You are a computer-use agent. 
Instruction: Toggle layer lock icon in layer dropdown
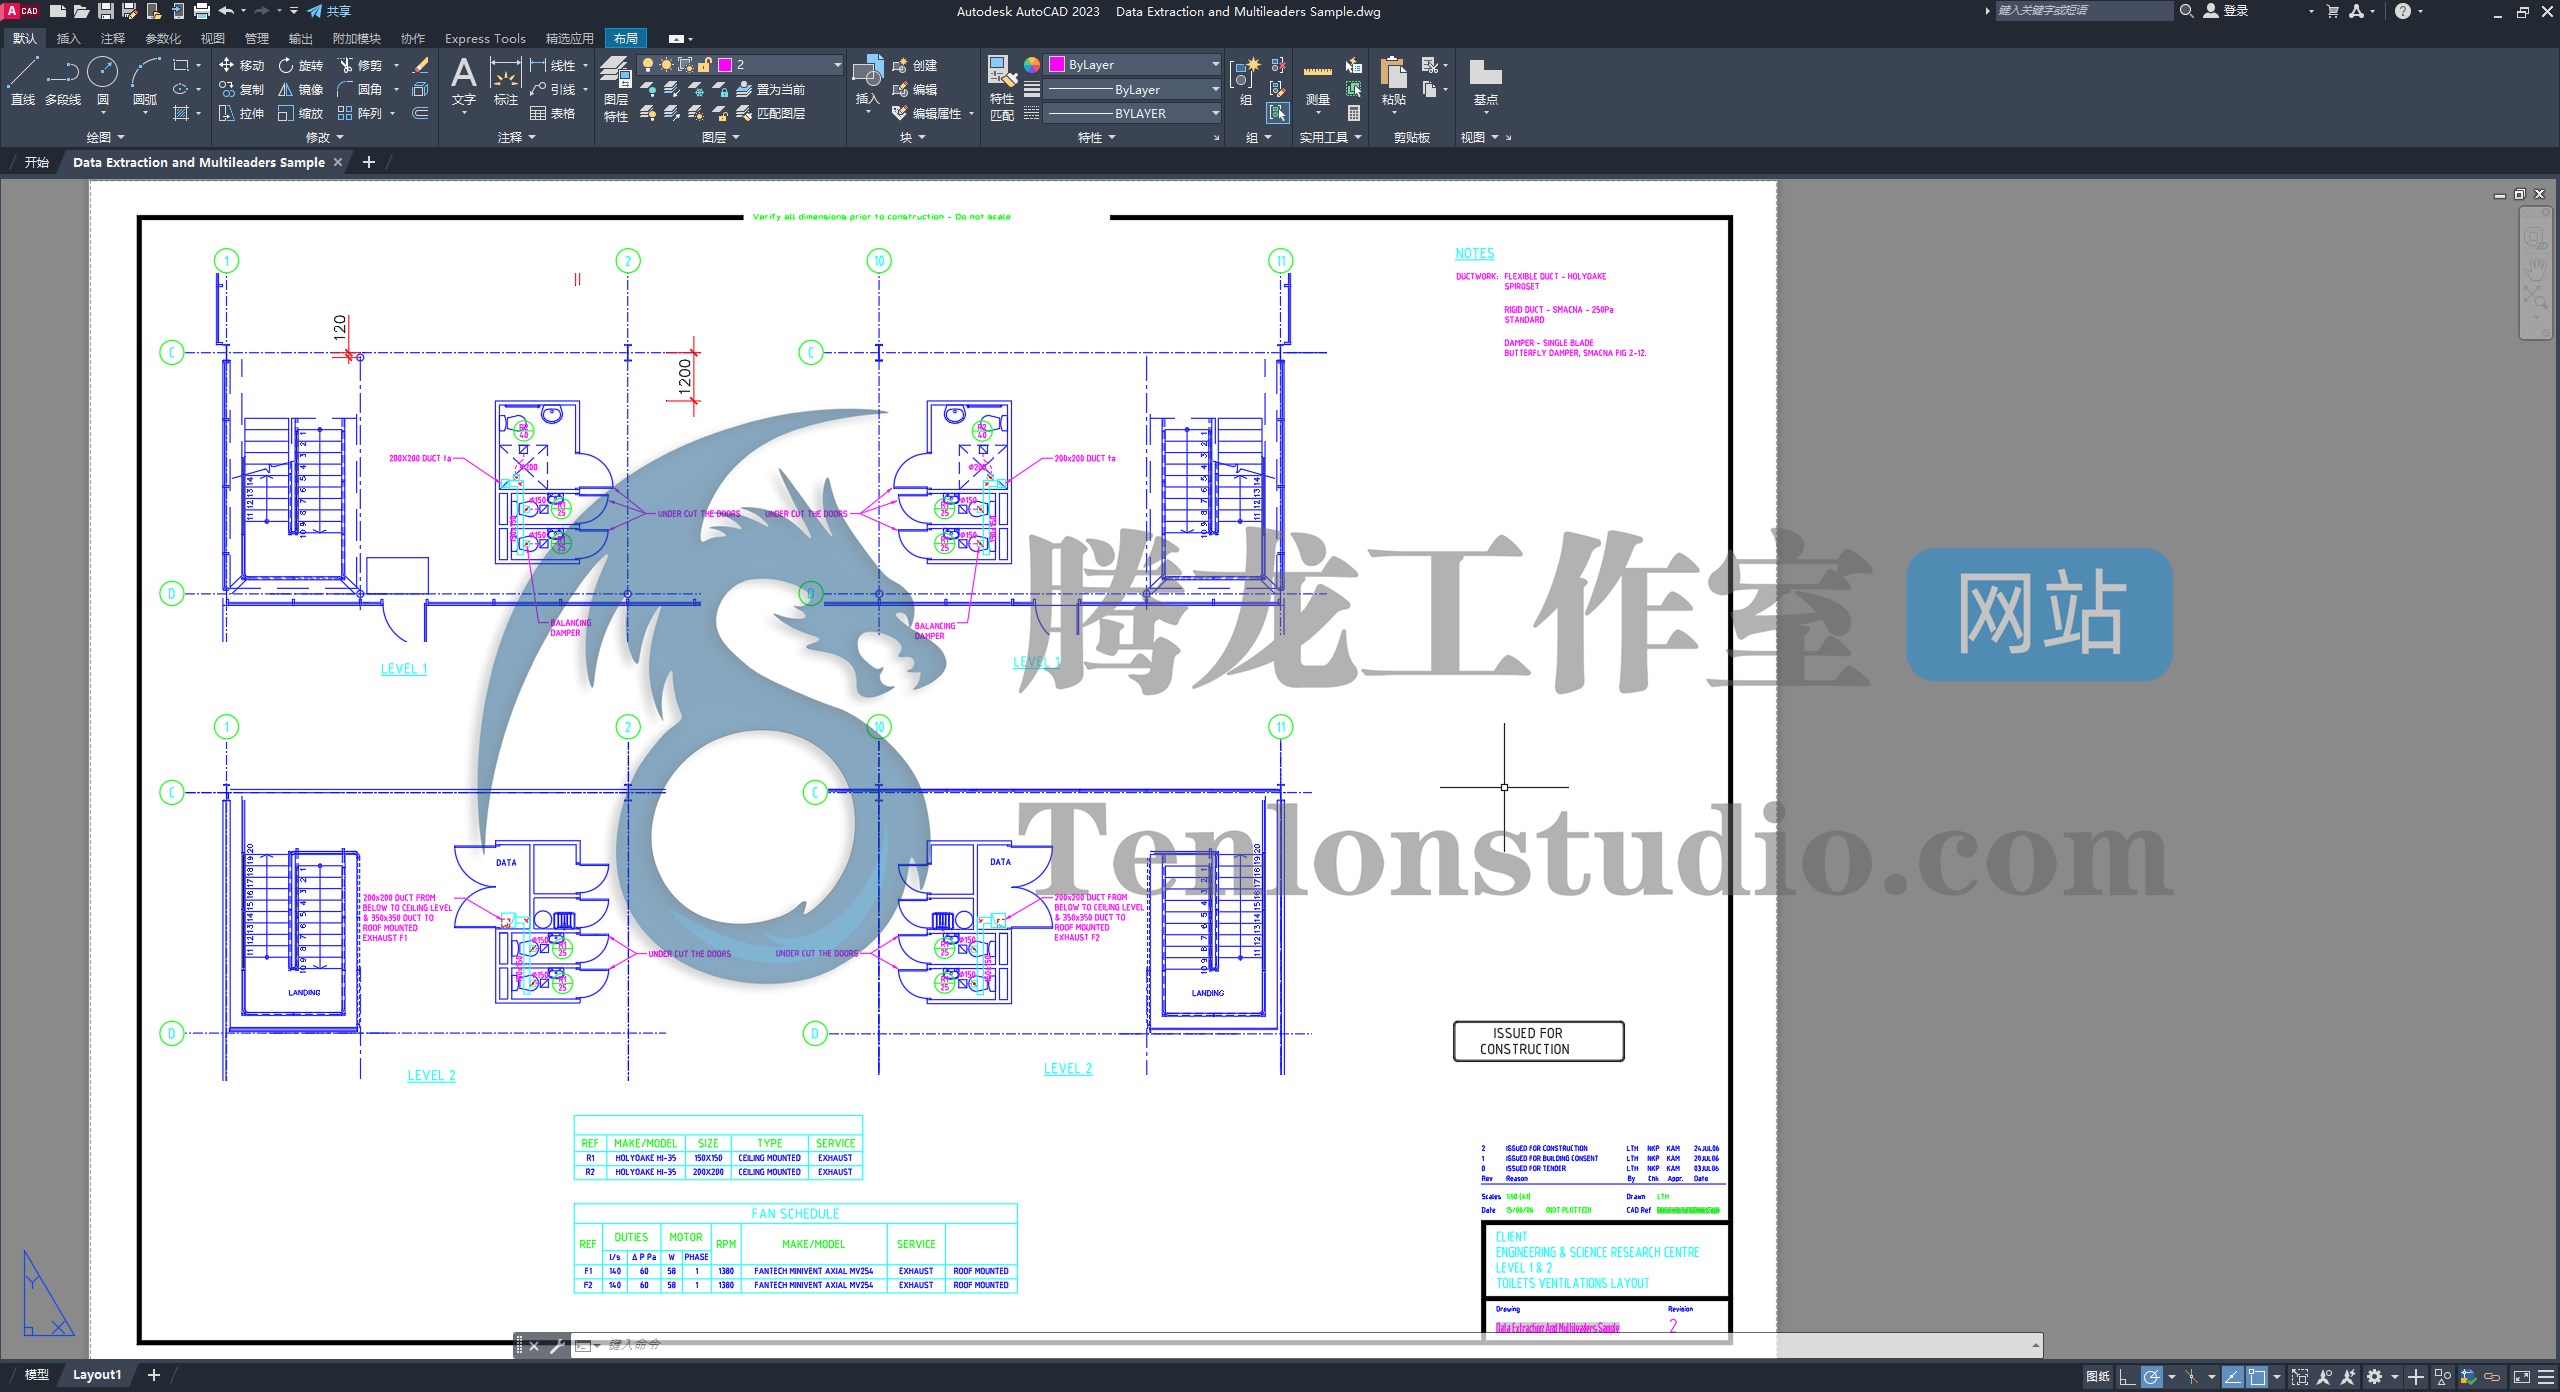pos(705,65)
